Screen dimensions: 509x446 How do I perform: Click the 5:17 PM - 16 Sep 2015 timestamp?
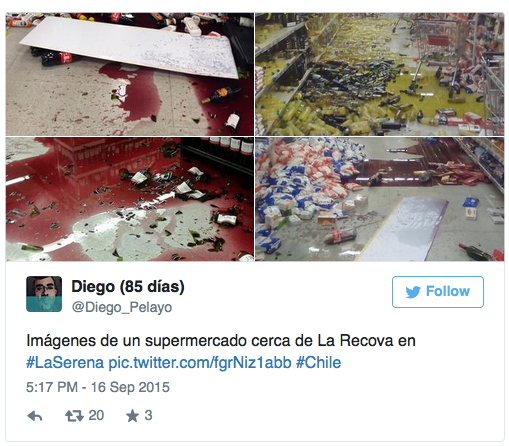(x=98, y=387)
